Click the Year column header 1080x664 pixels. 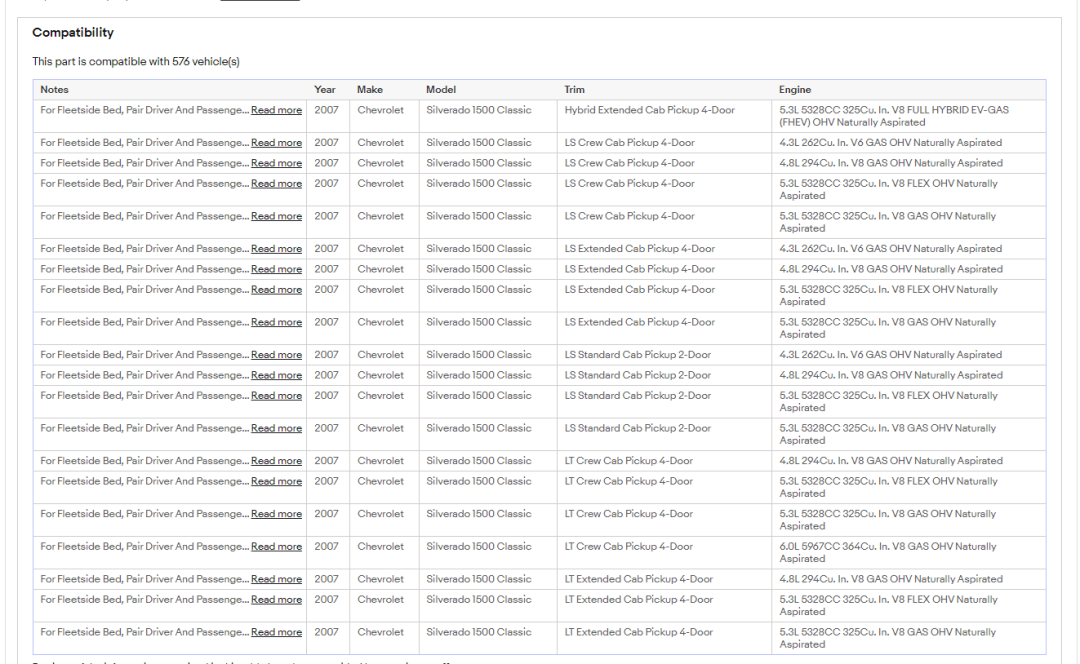click(324, 90)
